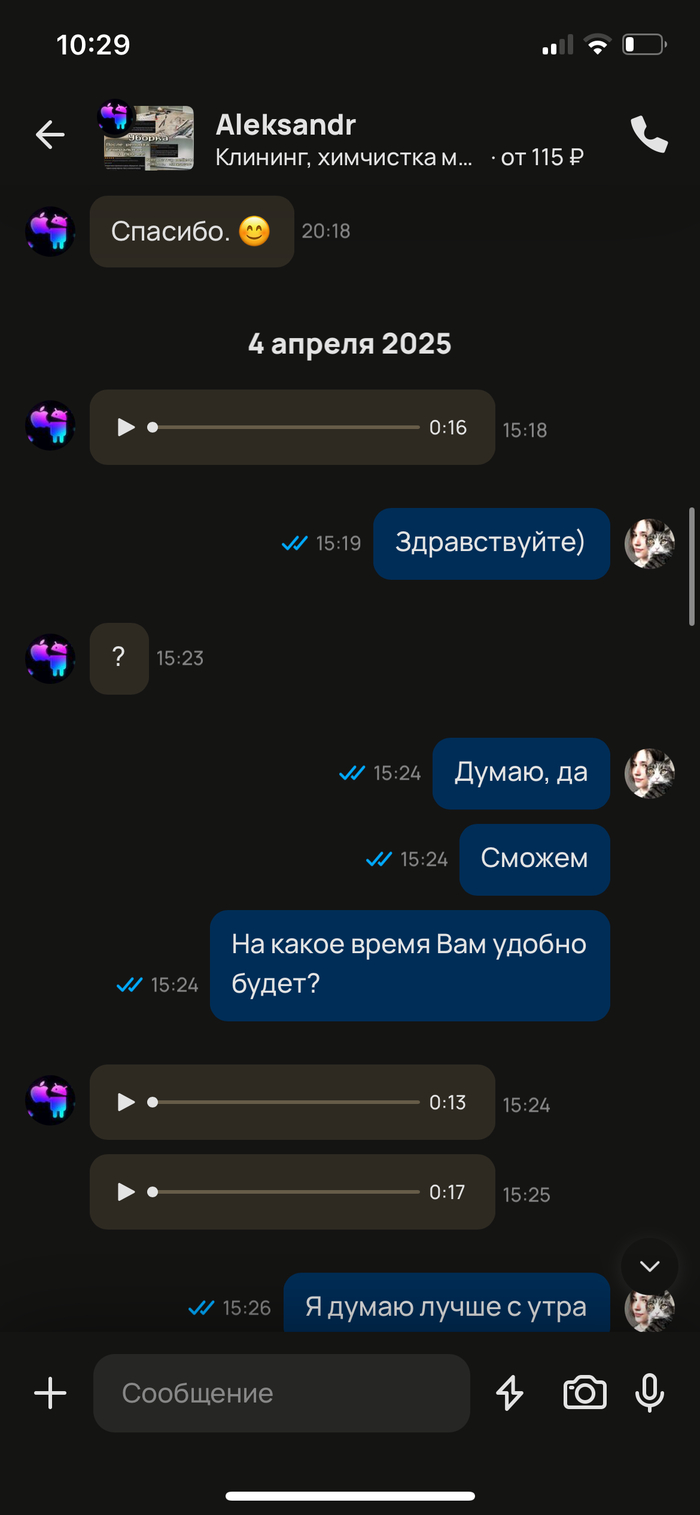Screen dimensions: 700x1515
Task: Play the 0:13 voice message
Action: click(126, 1102)
